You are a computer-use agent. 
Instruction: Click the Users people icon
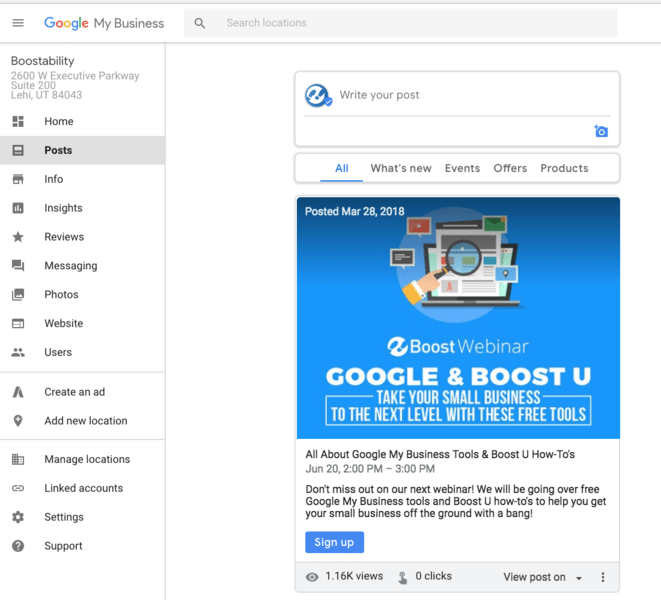pos(18,352)
